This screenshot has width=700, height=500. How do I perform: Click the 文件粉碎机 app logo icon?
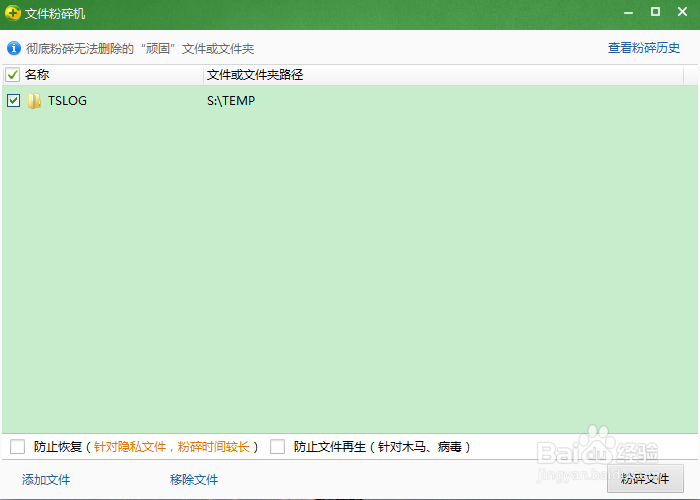[x=12, y=13]
